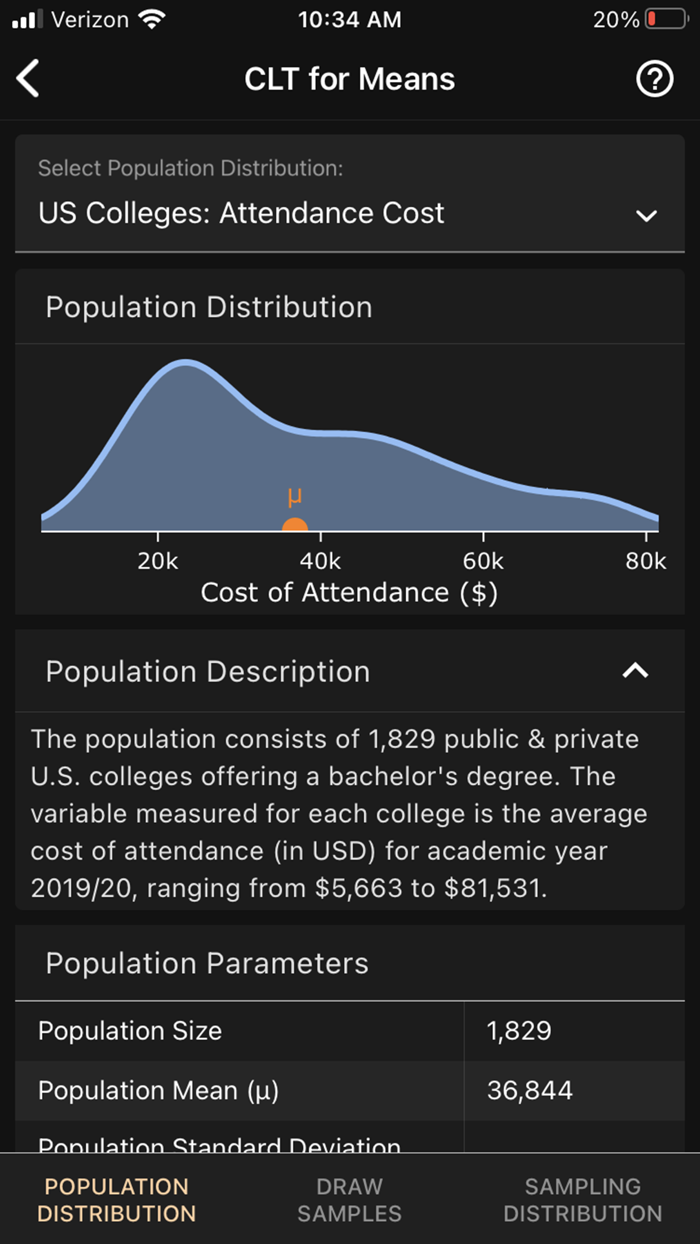Switch to the Draw Samples tab

coord(349,1199)
